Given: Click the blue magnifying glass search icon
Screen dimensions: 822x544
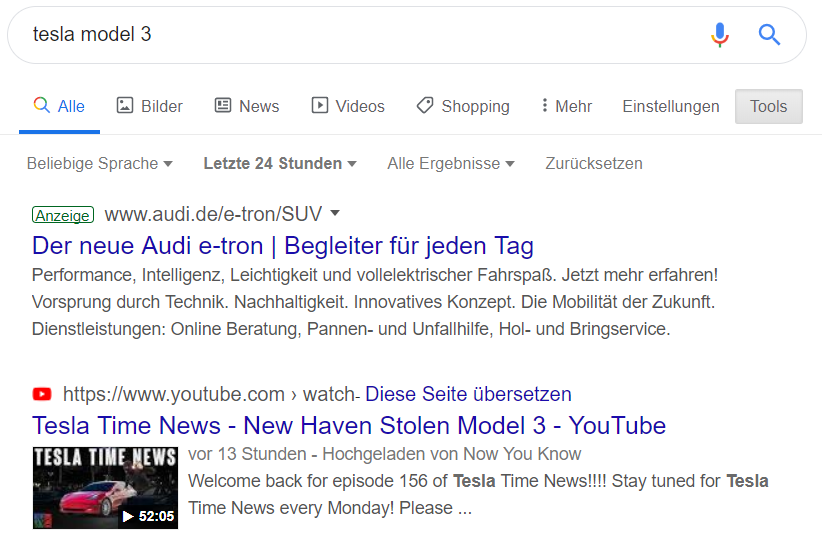Looking at the screenshot, I should pyautogui.click(x=769, y=35).
